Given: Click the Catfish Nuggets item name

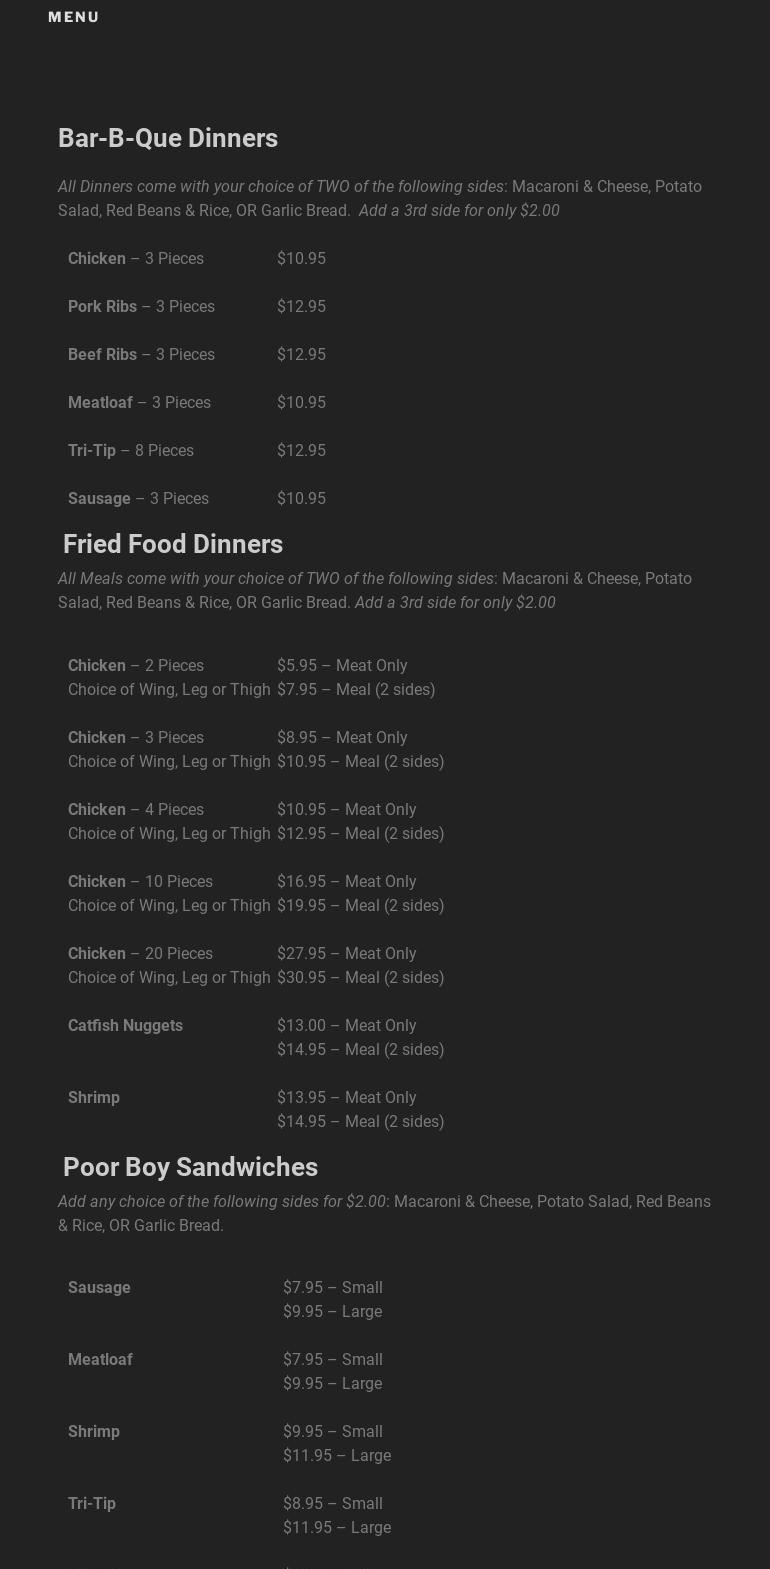Looking at the screenshot, I should [125, 1025].
